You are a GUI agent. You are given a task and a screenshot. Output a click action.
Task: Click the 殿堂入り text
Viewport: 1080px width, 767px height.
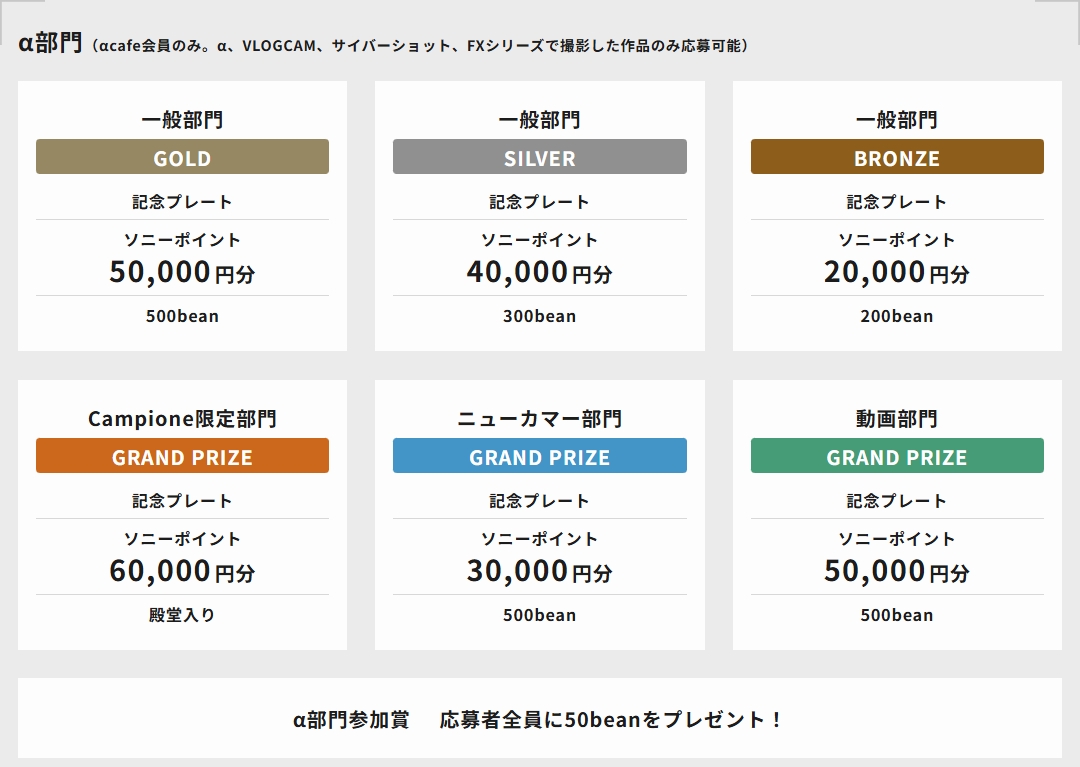point(182,615)
